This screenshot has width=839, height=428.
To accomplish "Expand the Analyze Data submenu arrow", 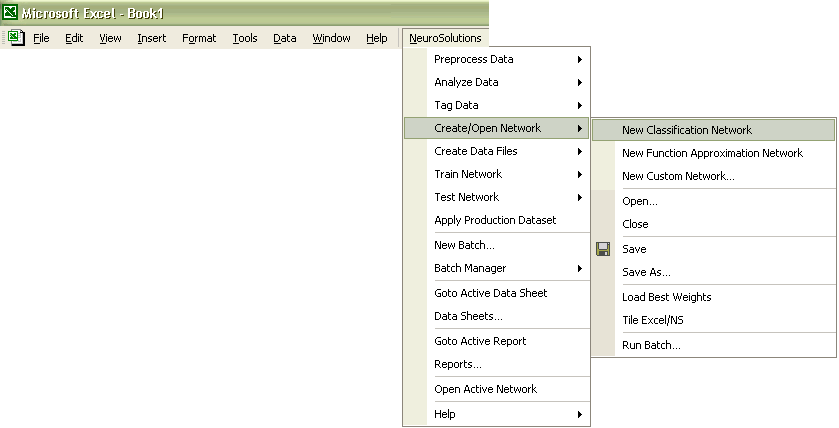I will click(579, 82).
